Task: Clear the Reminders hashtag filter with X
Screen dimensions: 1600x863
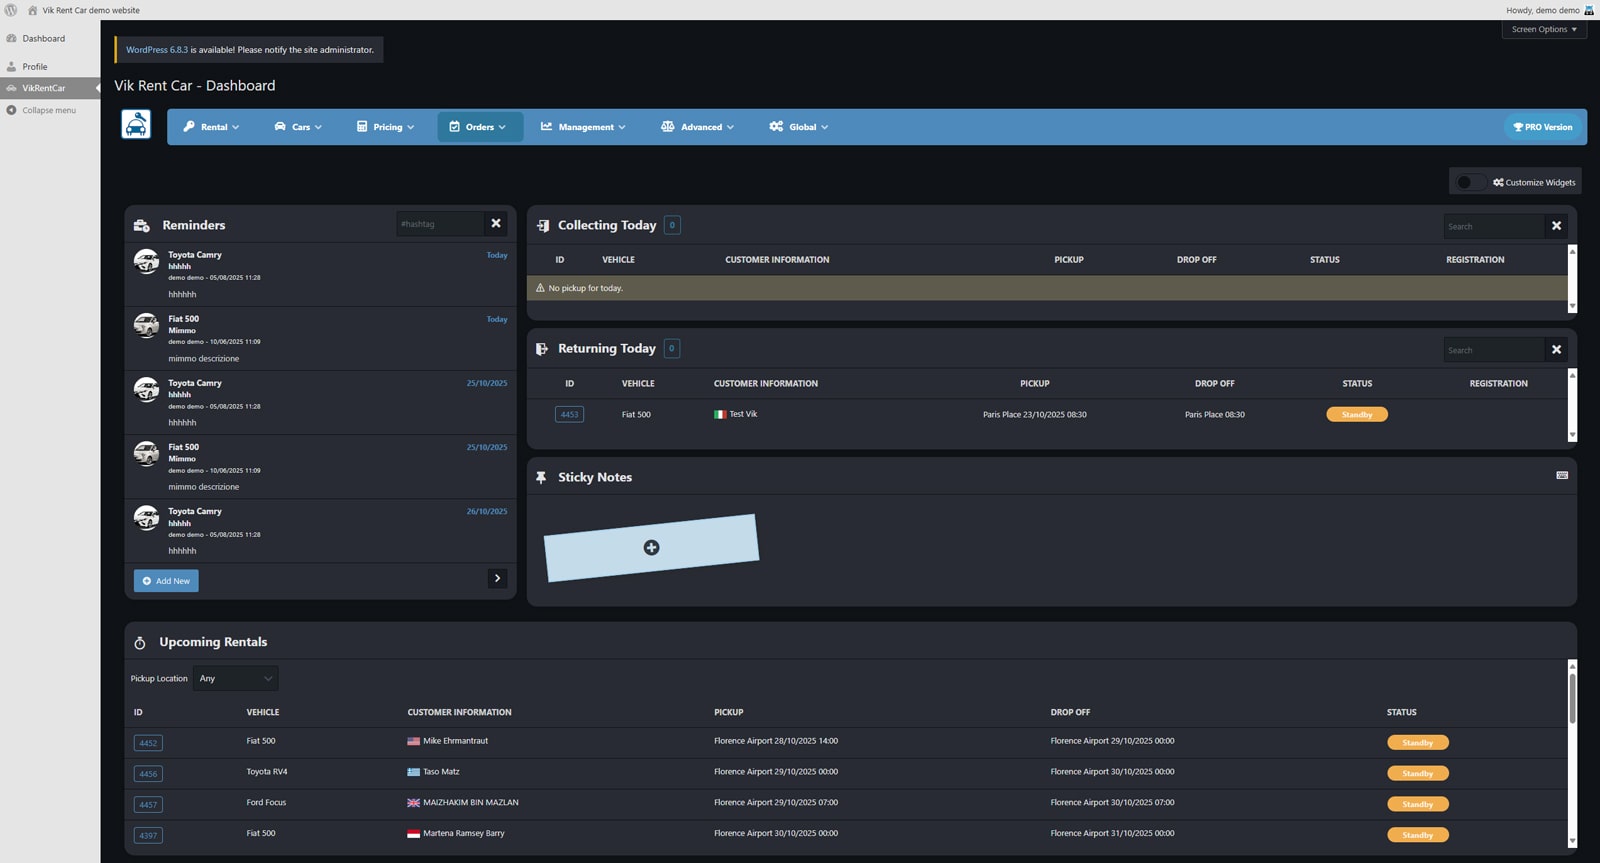Action: (496, 224)
